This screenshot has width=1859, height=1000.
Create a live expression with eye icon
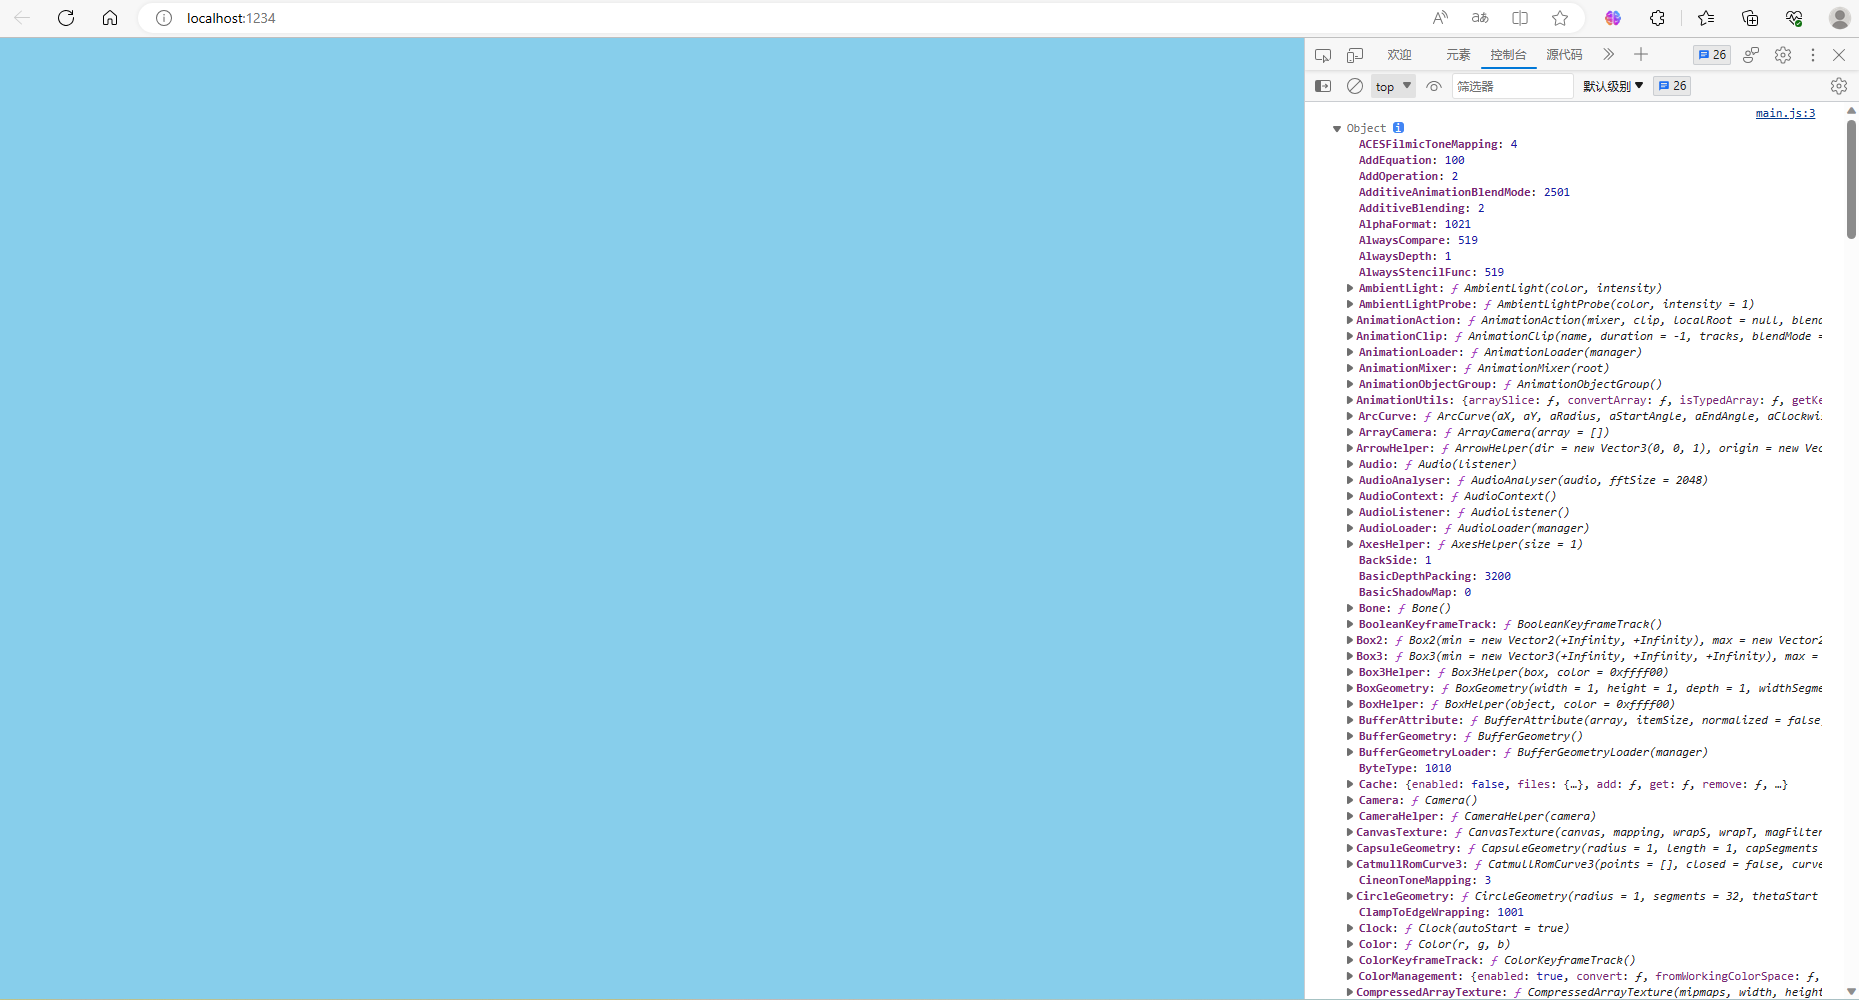pos(1434,86)
